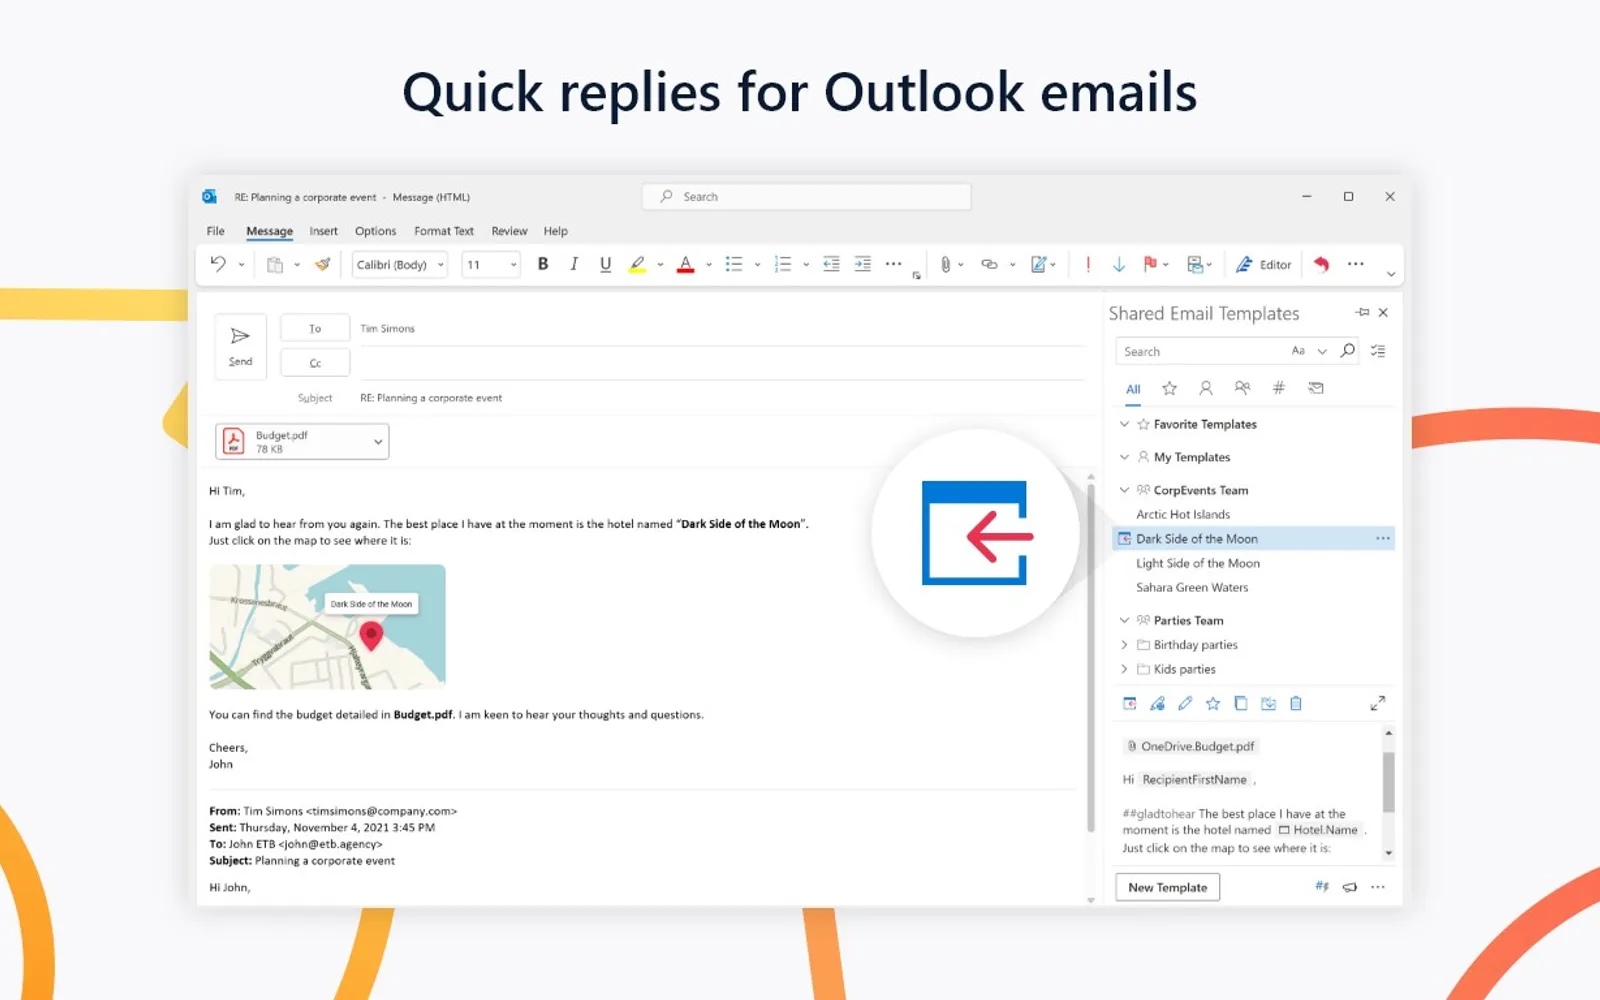Click the search magnifier in templates pane

tap(1348, 351)
